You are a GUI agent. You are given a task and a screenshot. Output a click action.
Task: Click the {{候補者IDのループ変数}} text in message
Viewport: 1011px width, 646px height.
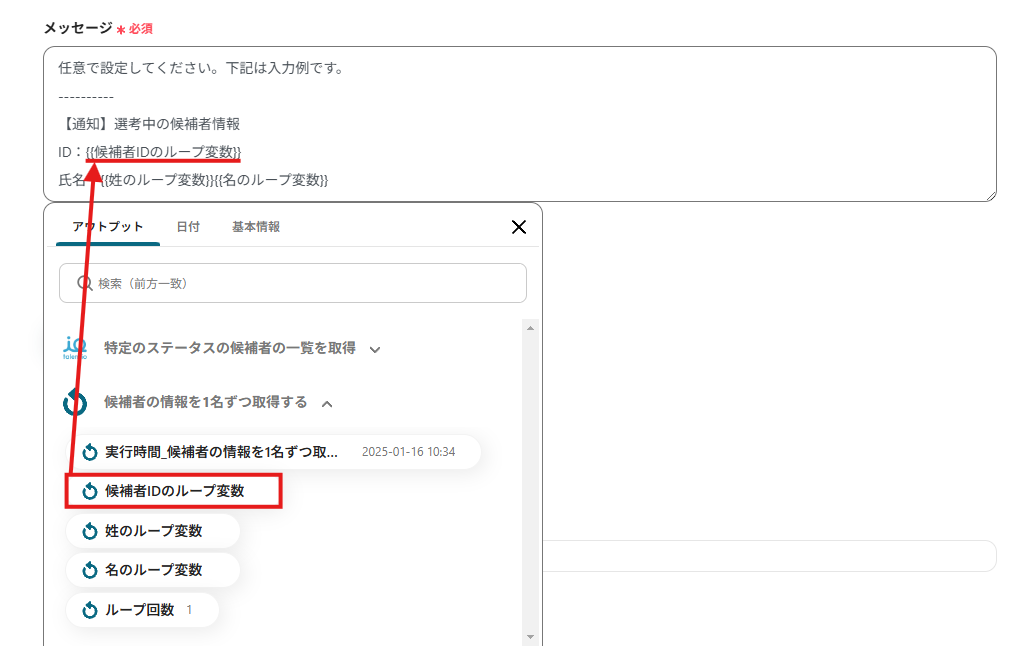pos(163,152)
